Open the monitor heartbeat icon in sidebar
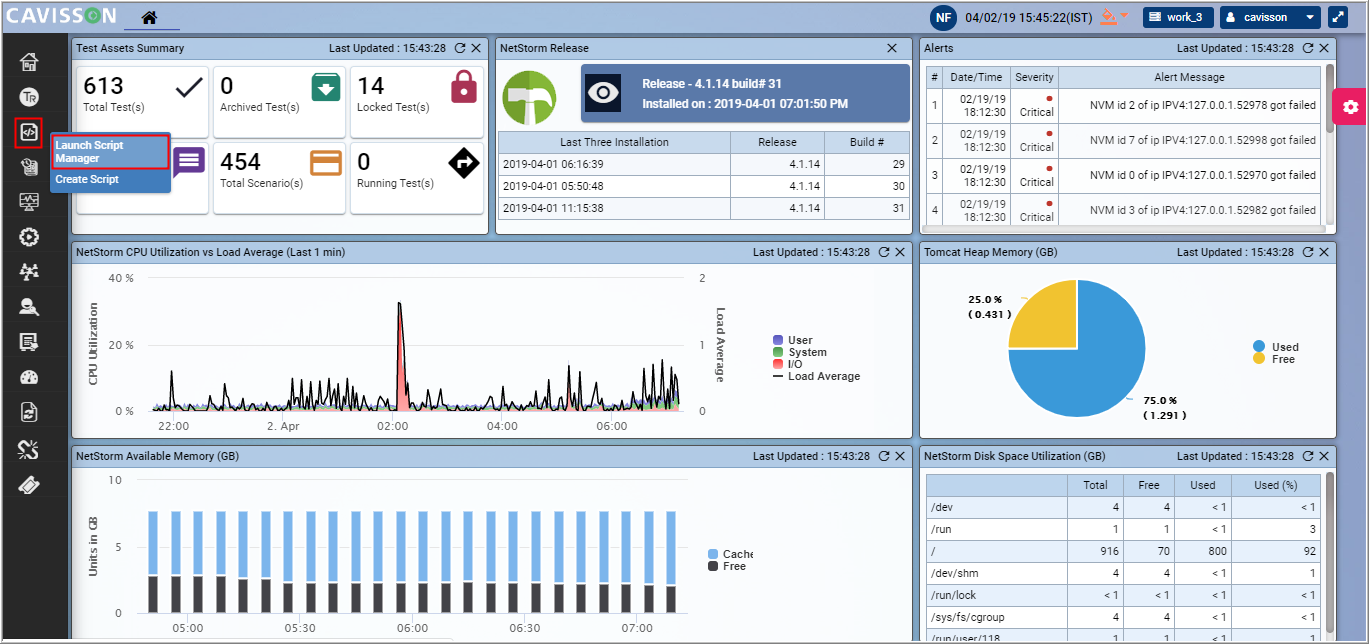 [29, 202]
